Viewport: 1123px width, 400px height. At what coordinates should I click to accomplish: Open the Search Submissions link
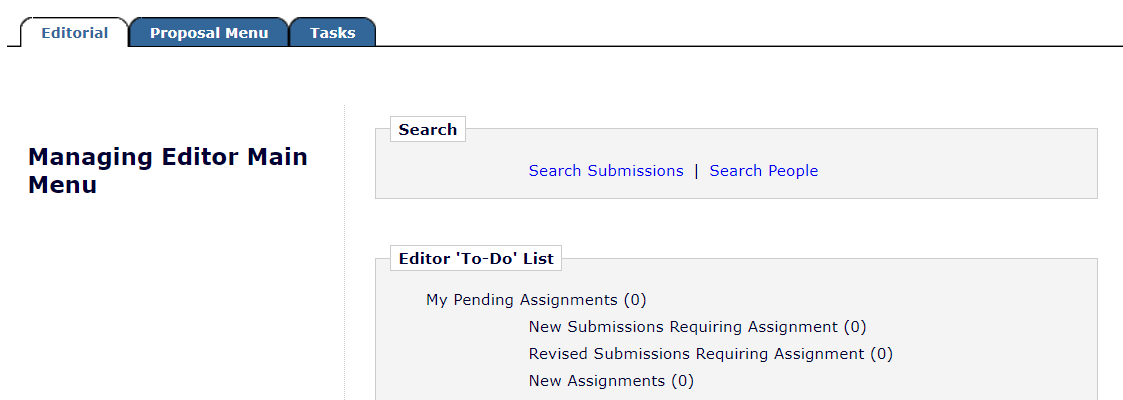[x=606, y=171]
